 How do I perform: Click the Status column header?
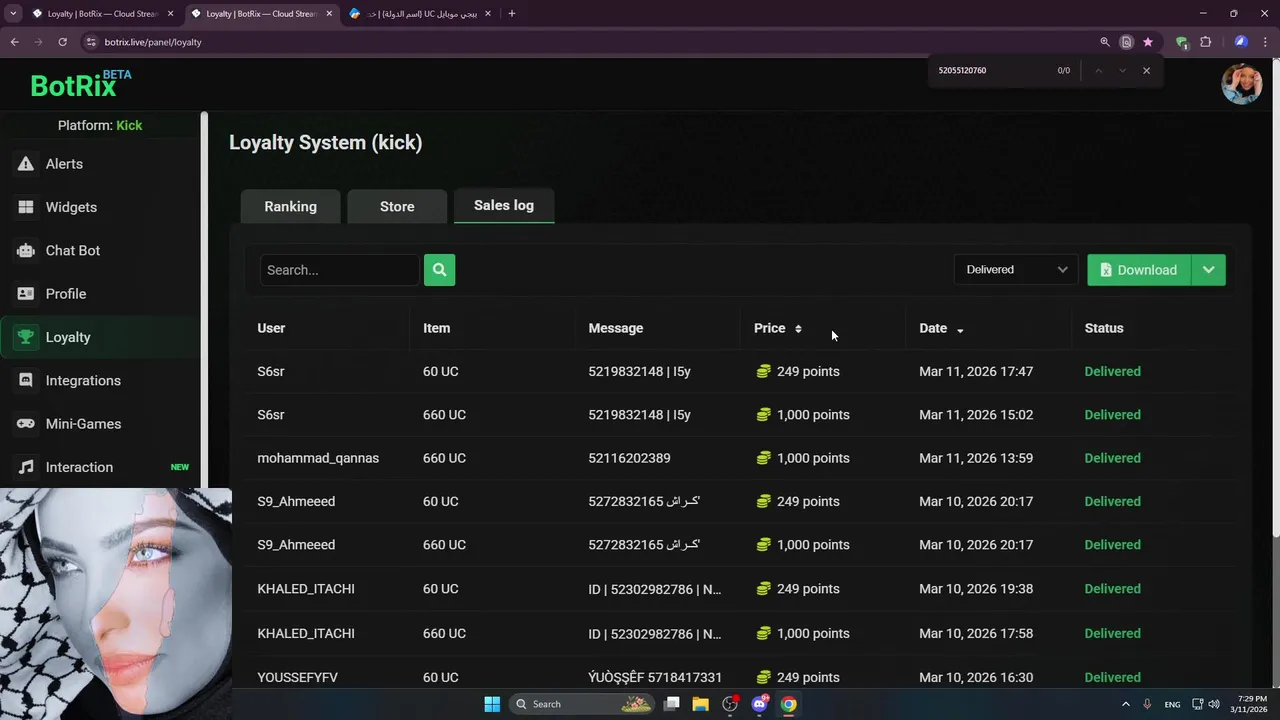pos(1104,328)
